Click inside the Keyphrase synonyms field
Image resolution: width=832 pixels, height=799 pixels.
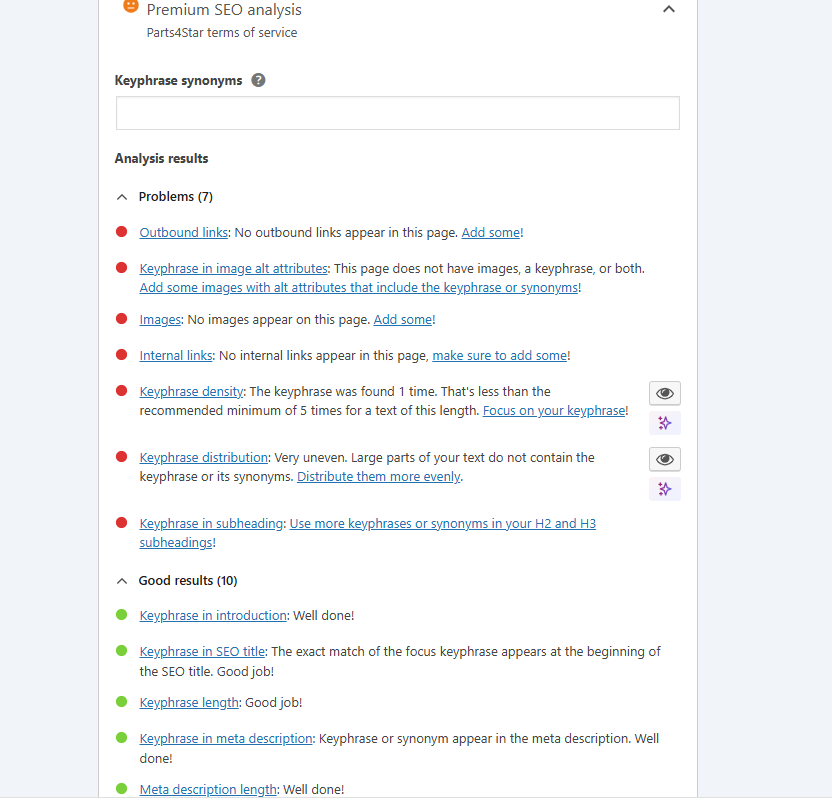pyautogui.click(x=397, y=113)
